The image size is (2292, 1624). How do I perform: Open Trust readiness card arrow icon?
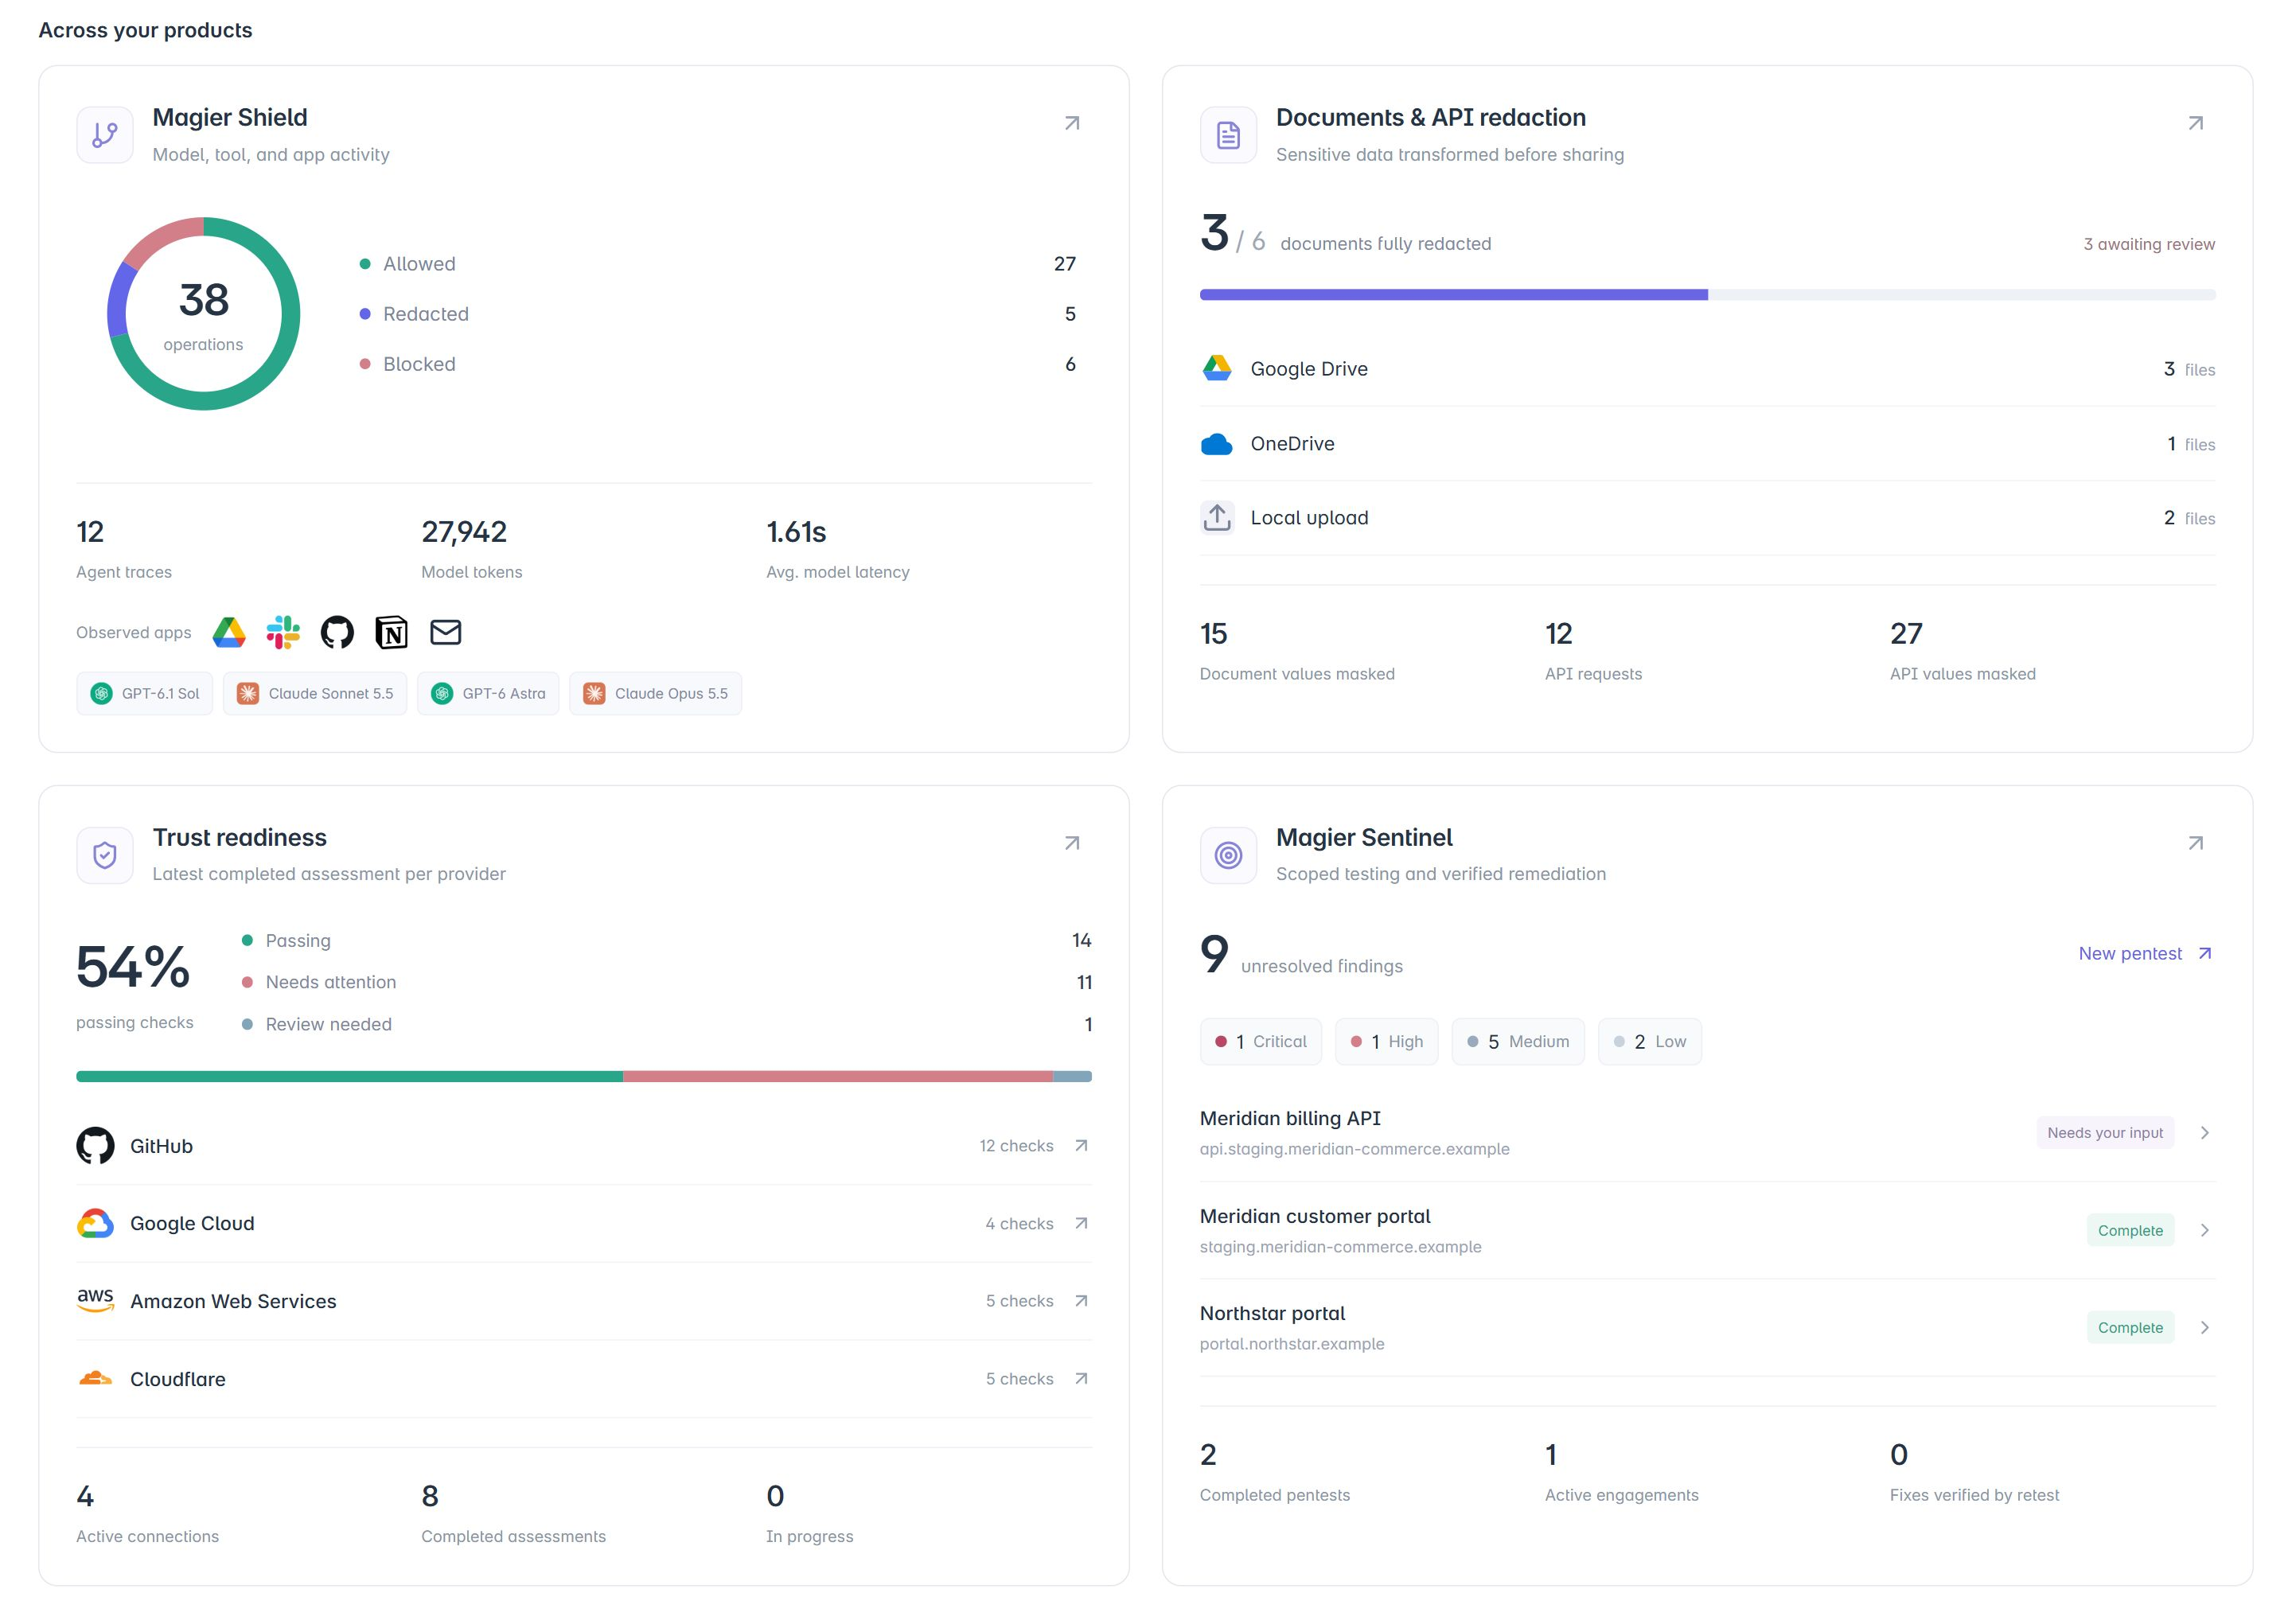(1071, 843)
